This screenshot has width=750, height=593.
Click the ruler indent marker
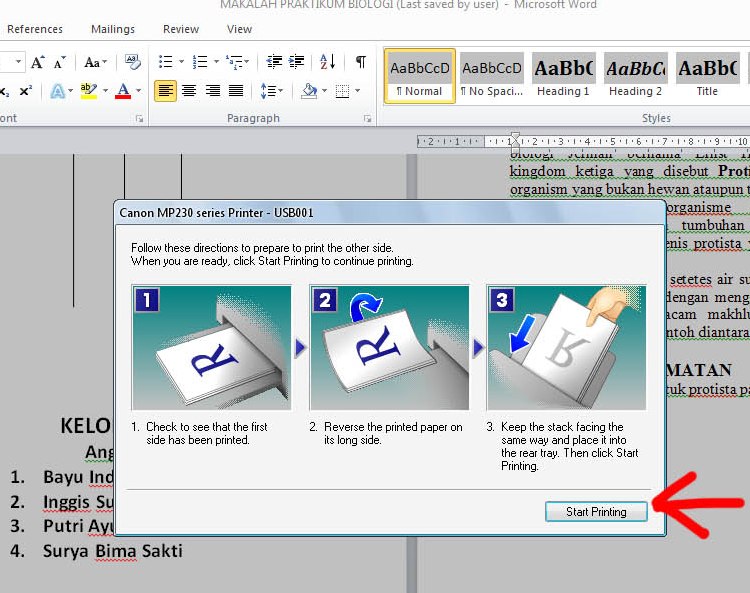[515, 142]
